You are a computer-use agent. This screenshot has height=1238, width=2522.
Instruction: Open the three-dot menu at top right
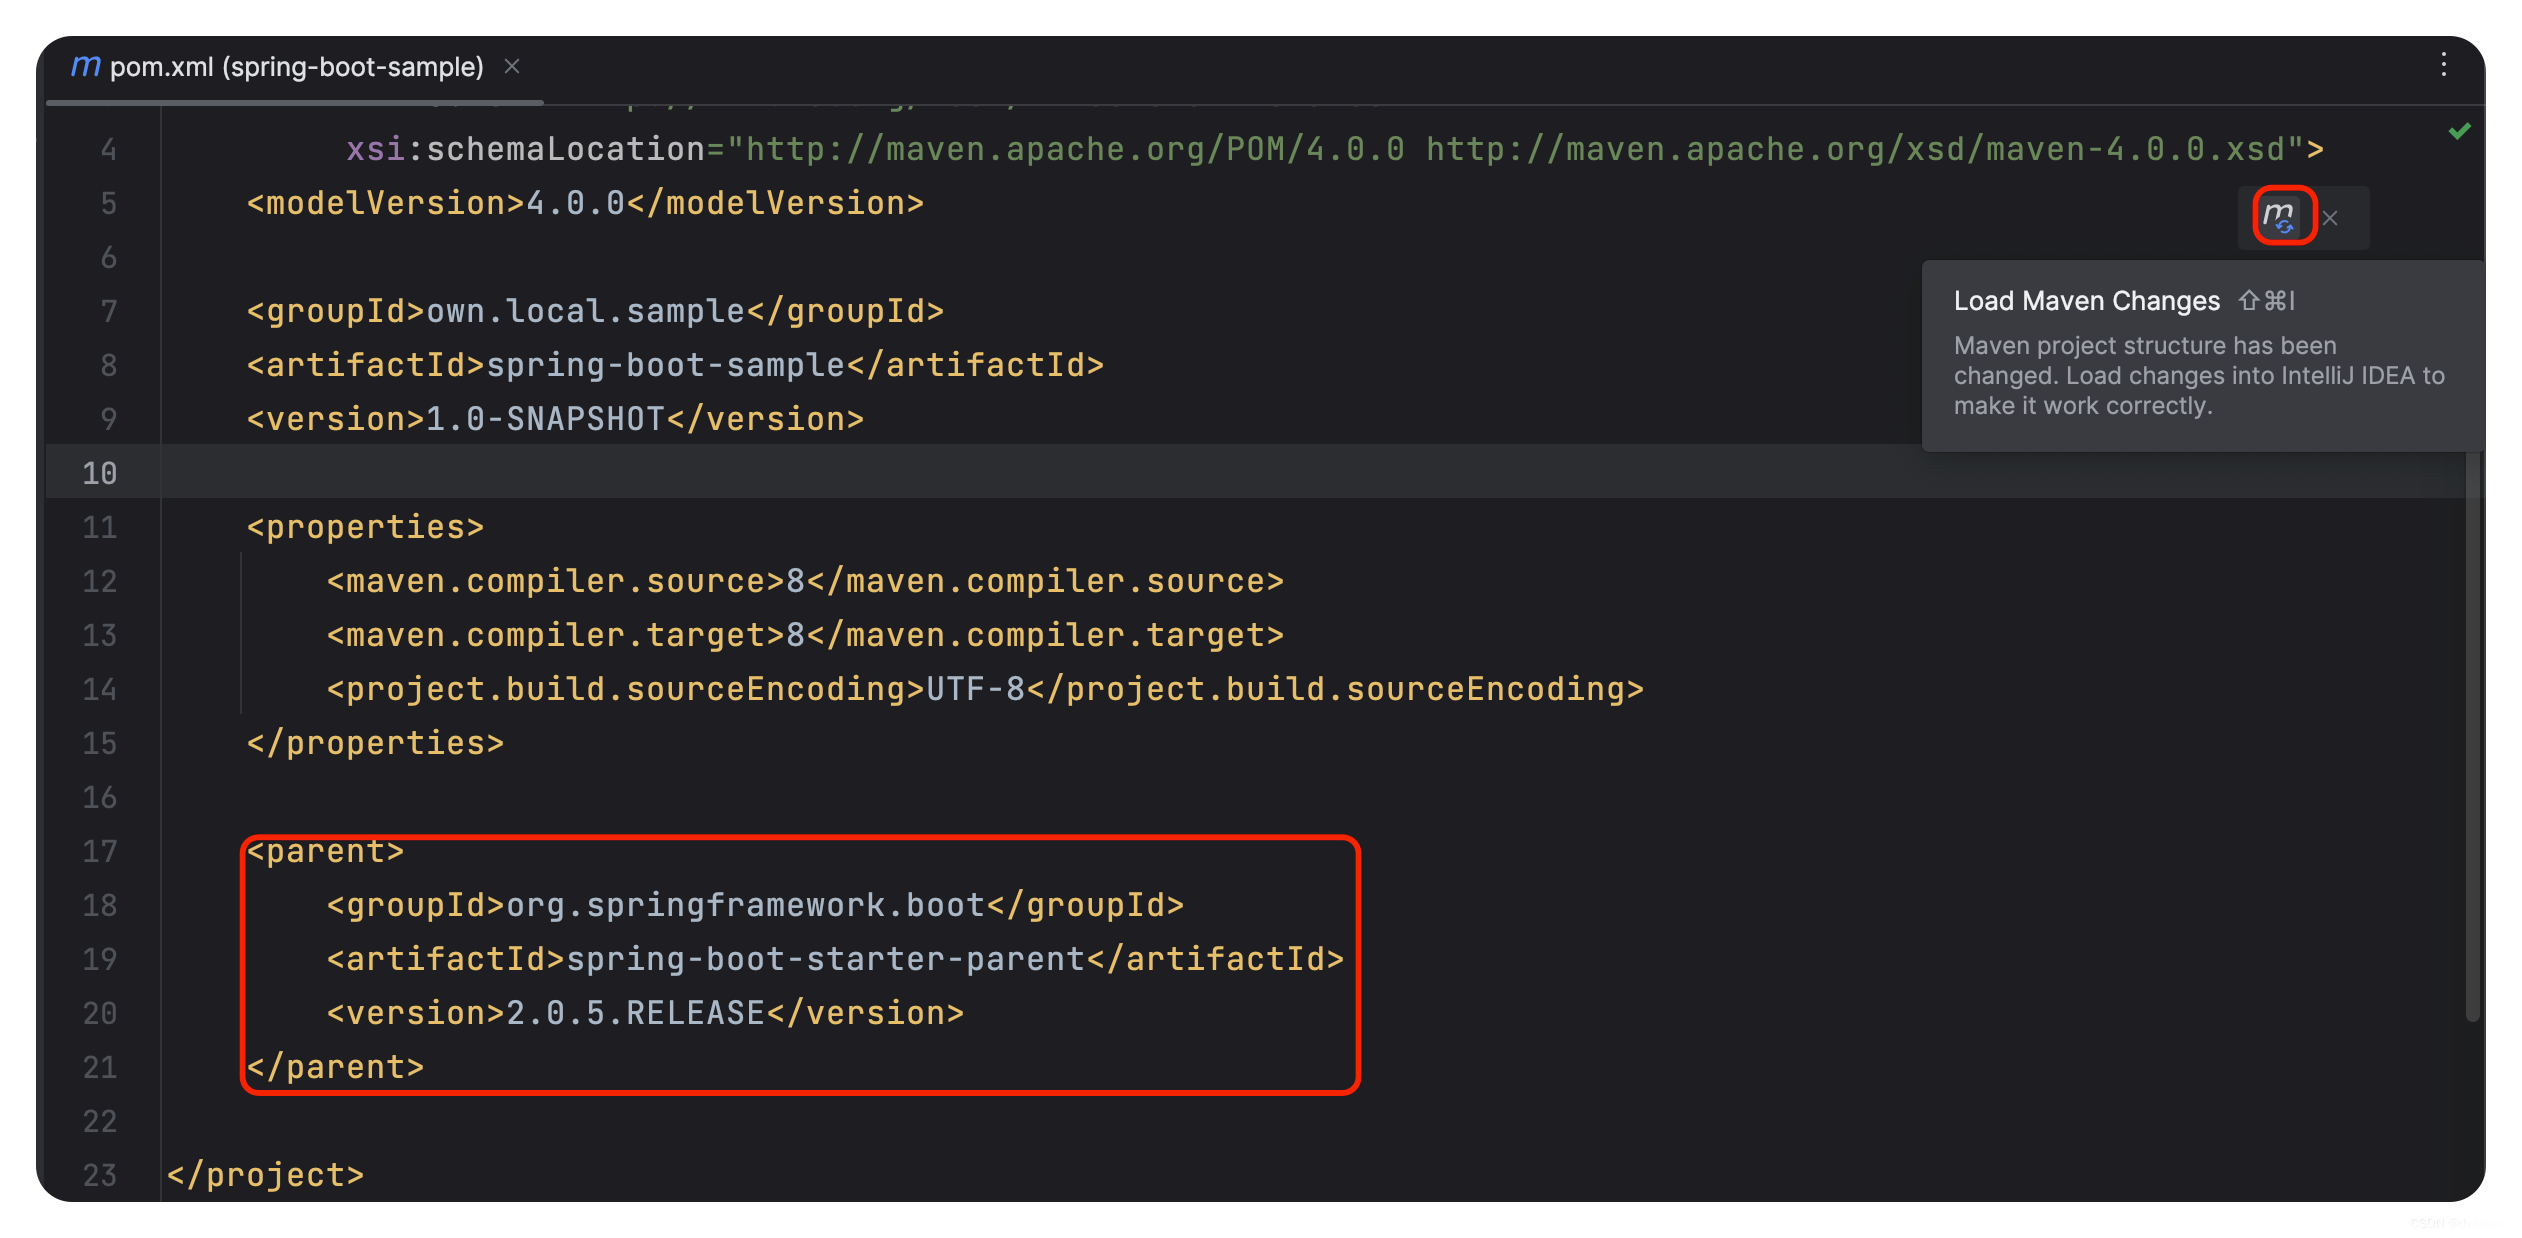tap(2442, 66)
